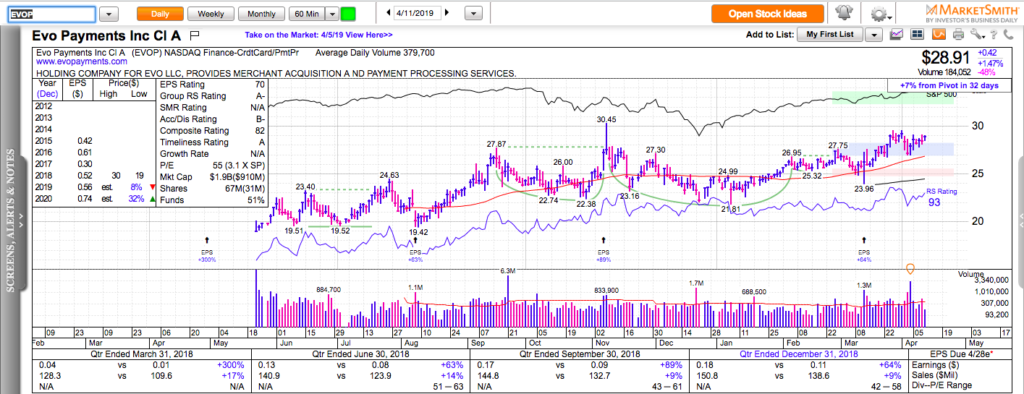Click the 4/11/2019 date field
The image size is (1024, 394).
418,12
